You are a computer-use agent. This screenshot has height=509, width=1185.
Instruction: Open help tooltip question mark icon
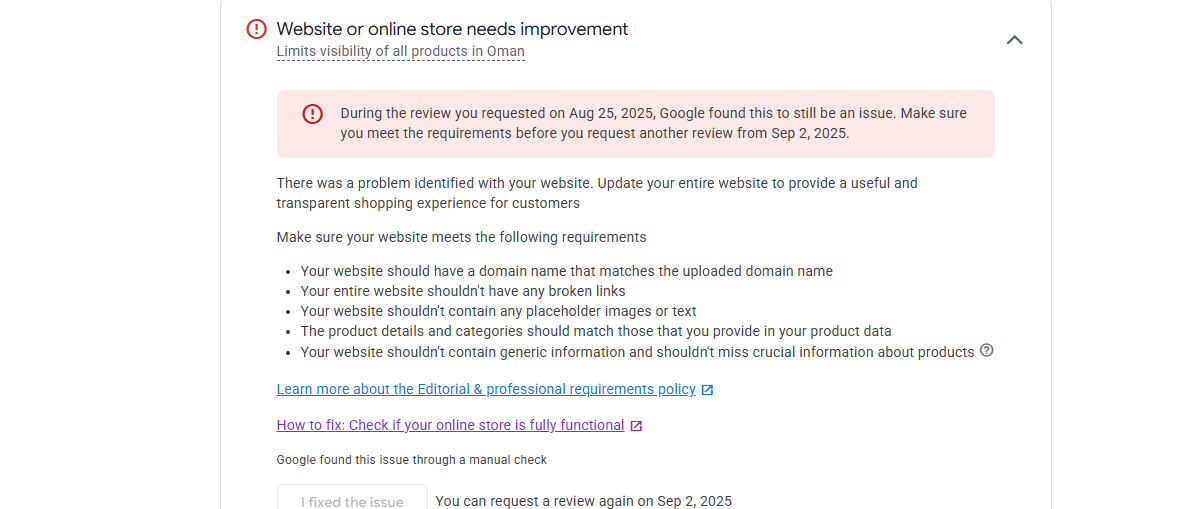pyautogui.click(x=986, y=350)
